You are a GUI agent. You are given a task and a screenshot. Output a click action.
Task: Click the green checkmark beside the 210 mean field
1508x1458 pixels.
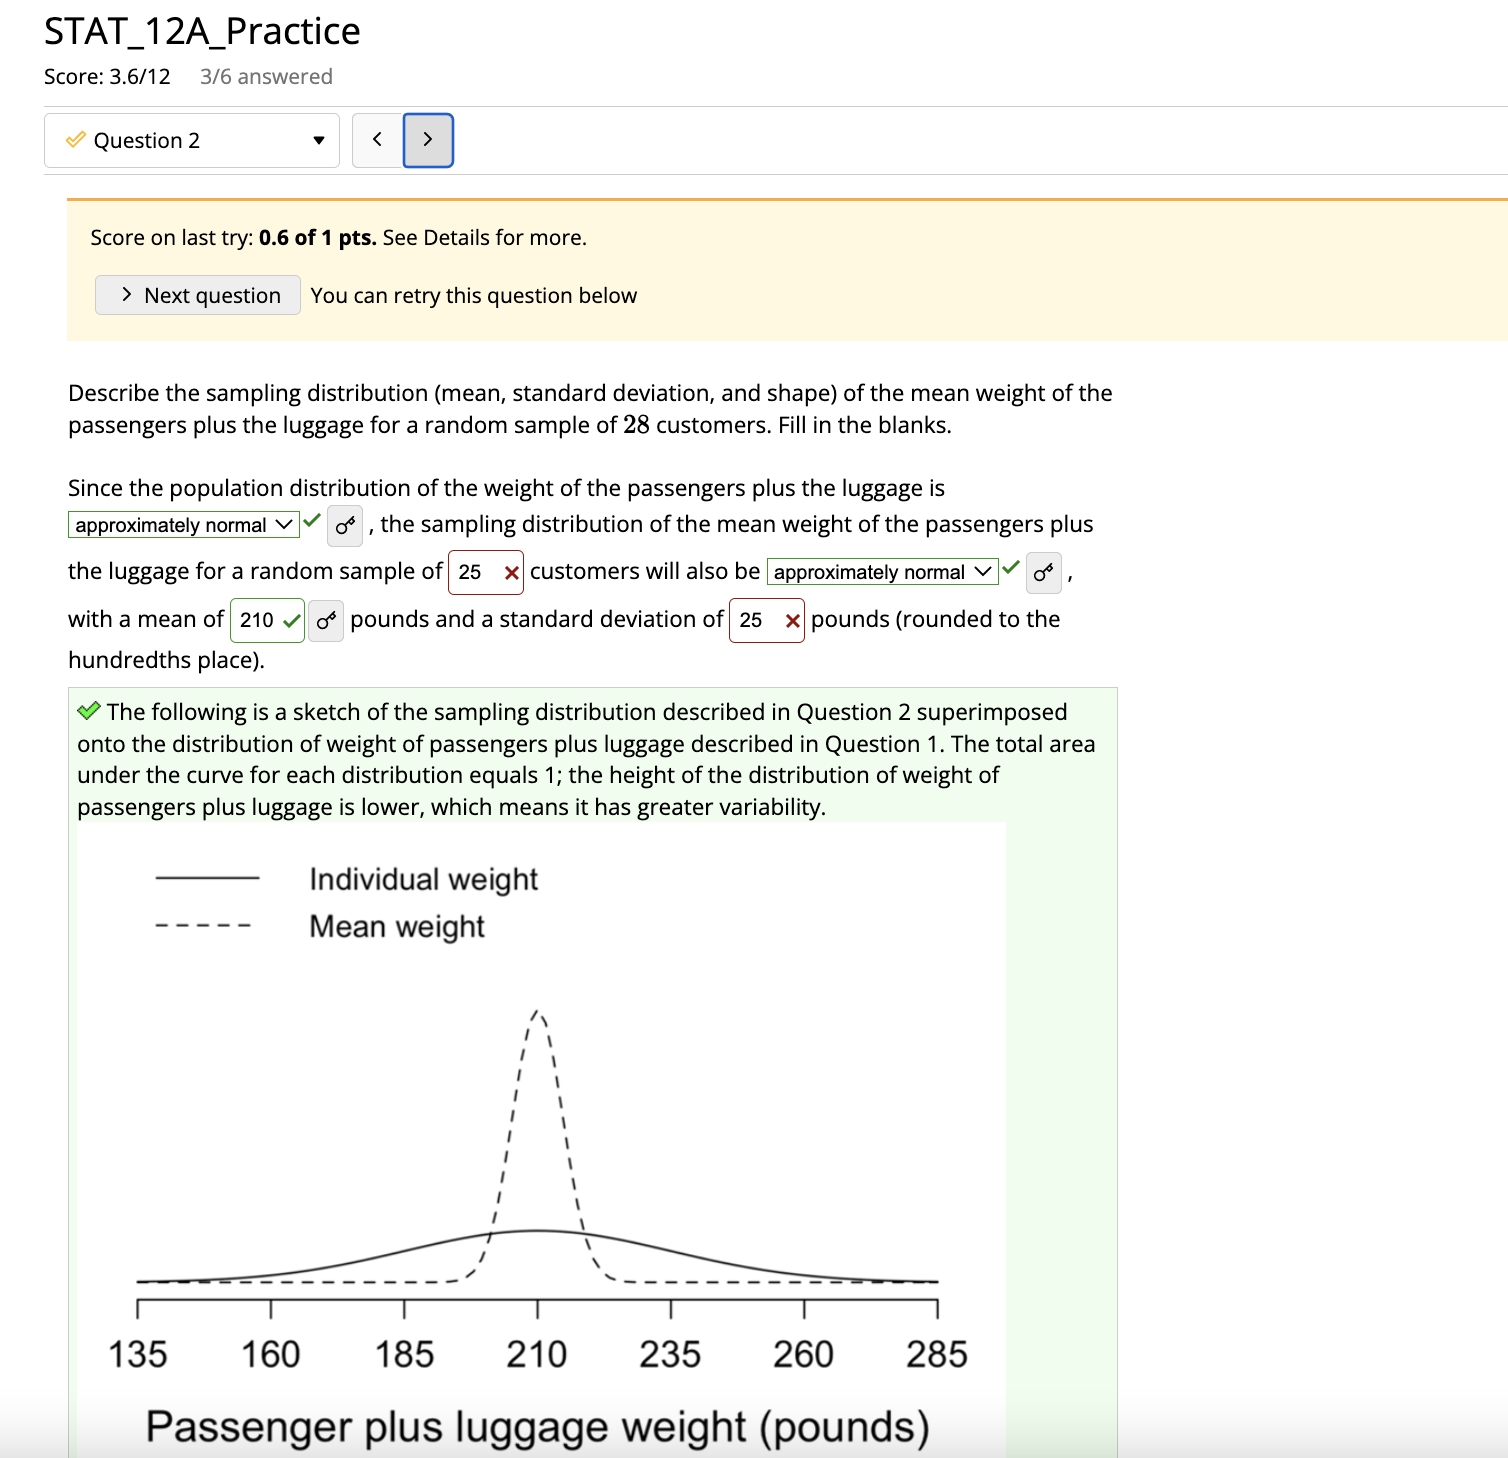(x=291, y=619)
